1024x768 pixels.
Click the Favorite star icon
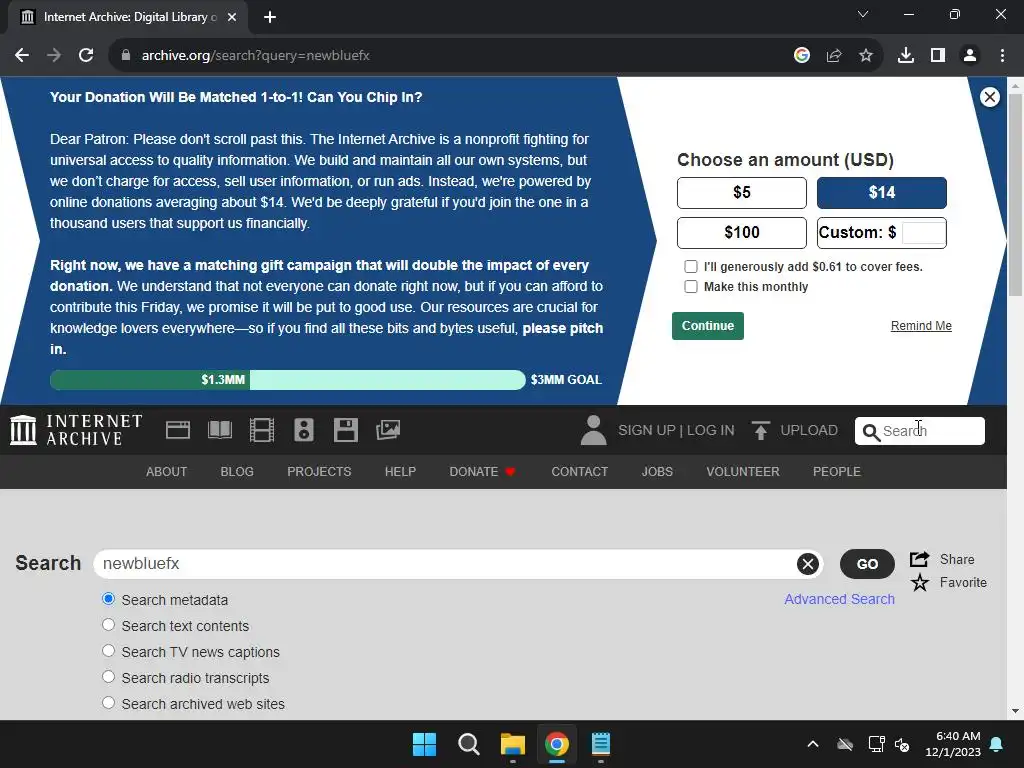point(920,582)
